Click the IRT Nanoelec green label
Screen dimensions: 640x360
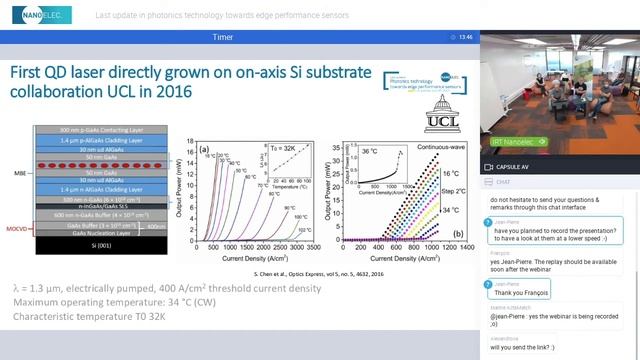[519, 142]
